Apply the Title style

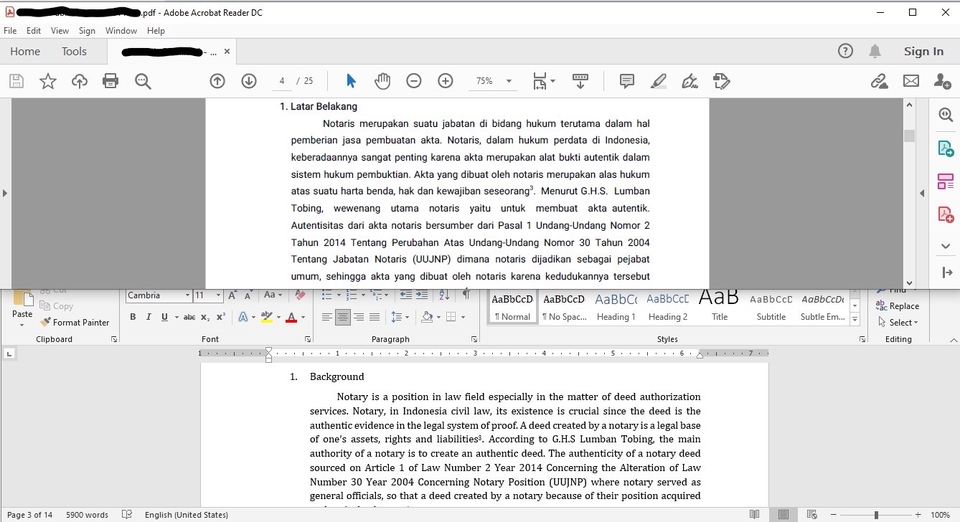coord(719,307)
